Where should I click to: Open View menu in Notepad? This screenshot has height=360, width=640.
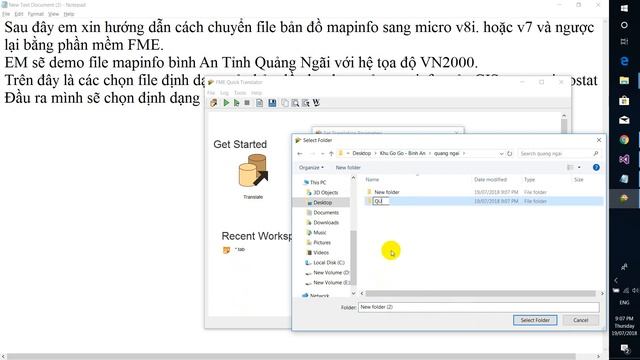(x=53, y=14)
